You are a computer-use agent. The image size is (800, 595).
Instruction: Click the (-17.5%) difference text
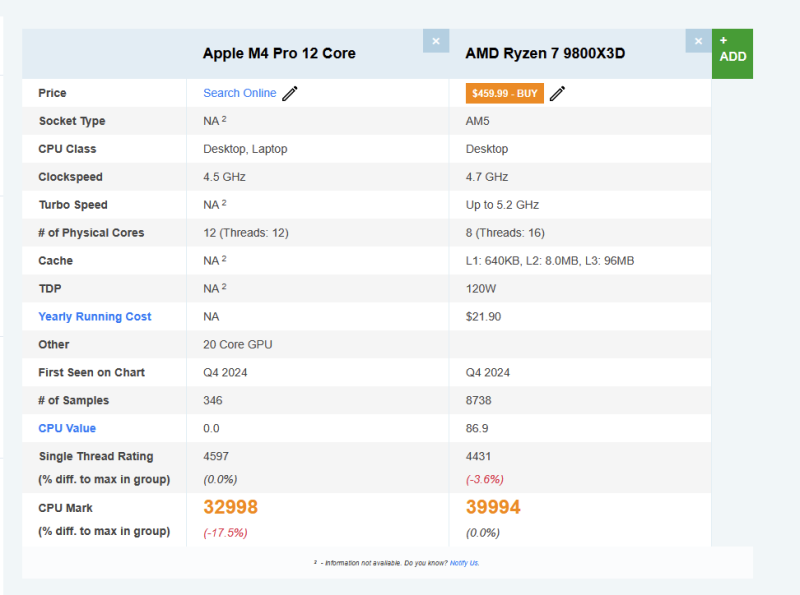pos(226,533)
